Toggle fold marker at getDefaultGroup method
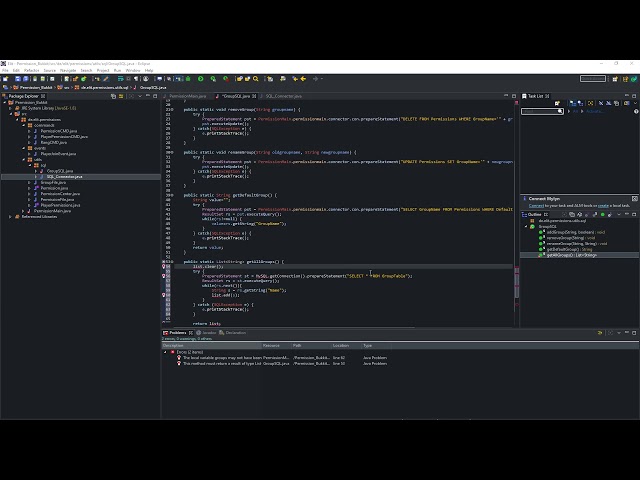The image size is (640, 480). pyautogui.click(x=172, y=195)
